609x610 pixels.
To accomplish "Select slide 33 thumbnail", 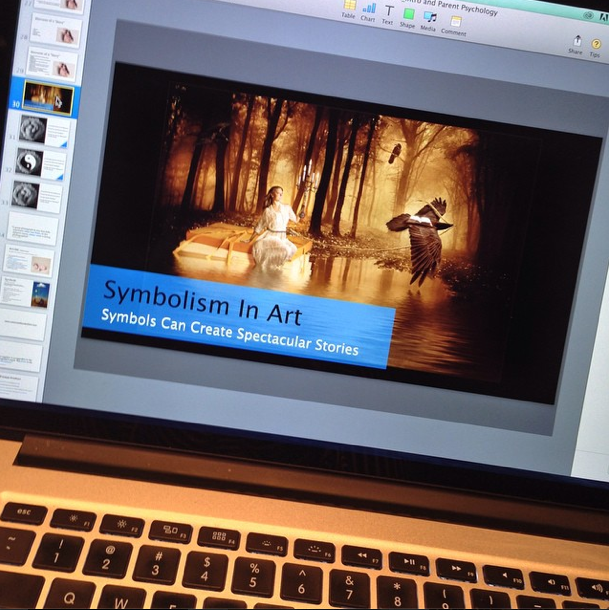I will tap(37, 197).
